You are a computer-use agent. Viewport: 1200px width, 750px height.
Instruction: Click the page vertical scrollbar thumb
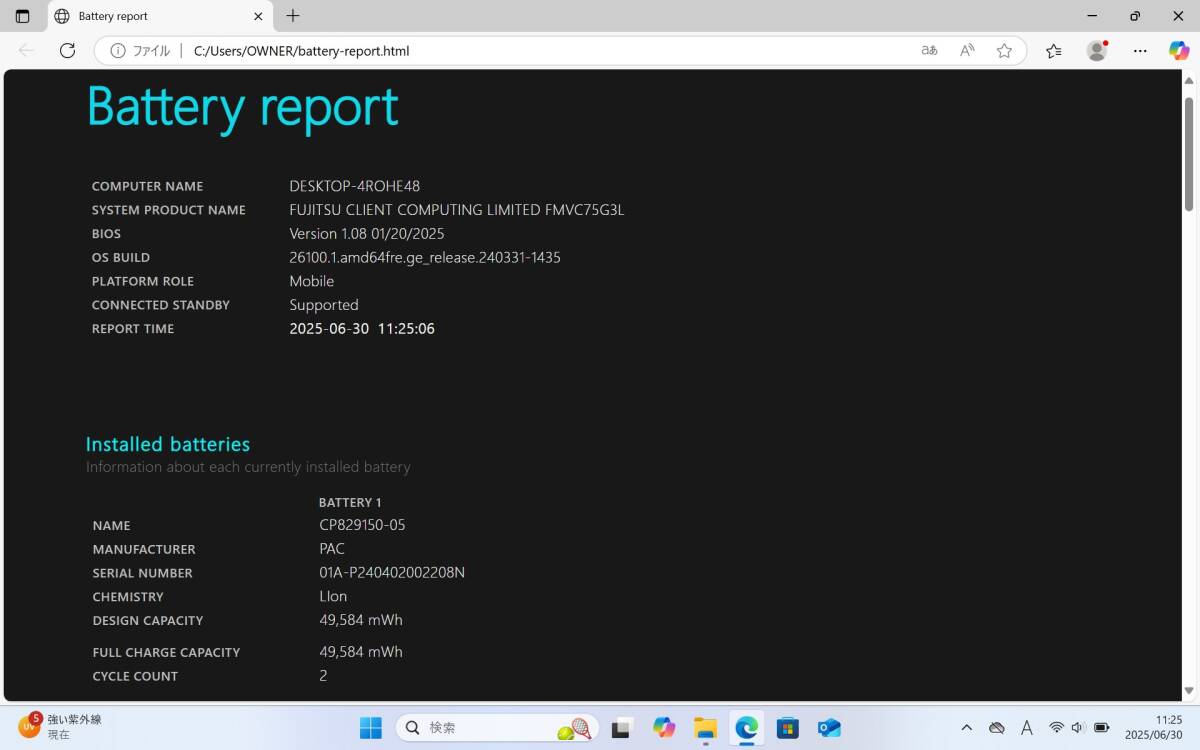[1189, 153]
